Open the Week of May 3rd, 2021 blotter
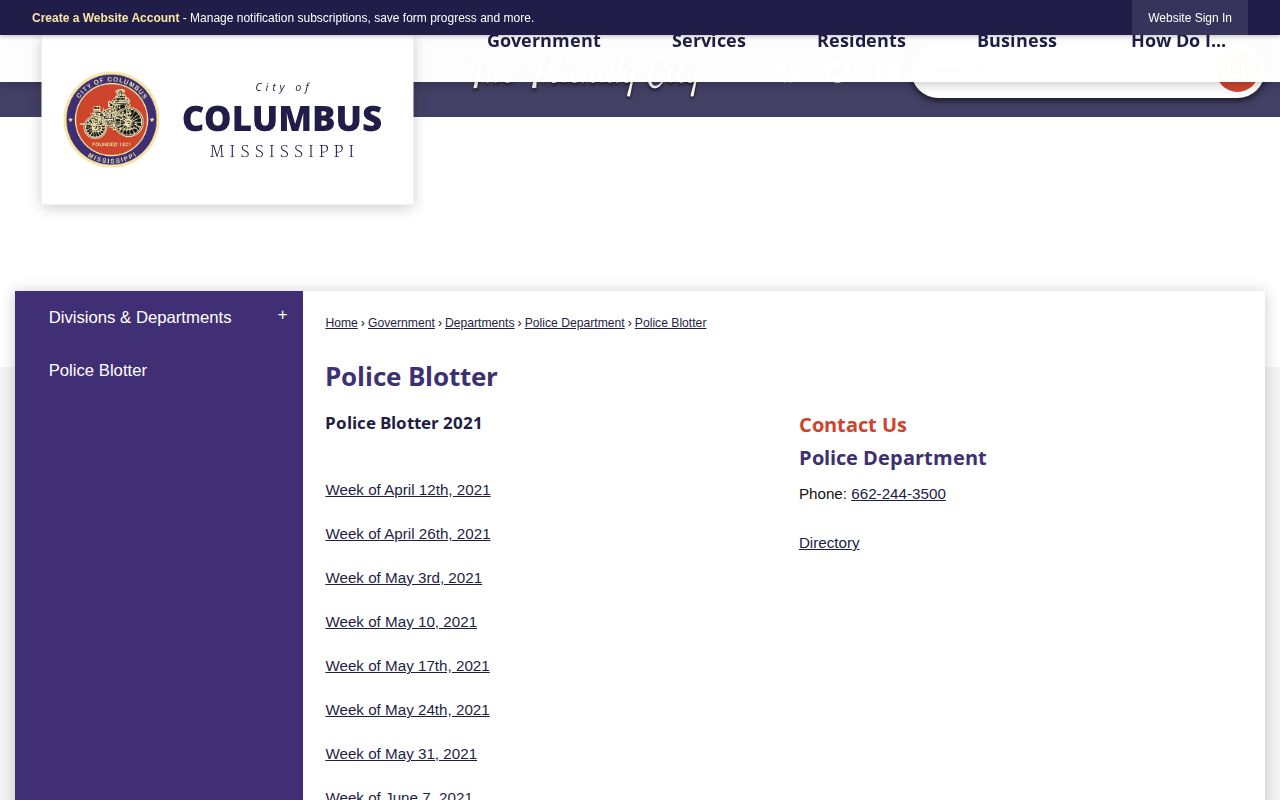This screenshot has height=800, width=1280. (x=404, y=578)
